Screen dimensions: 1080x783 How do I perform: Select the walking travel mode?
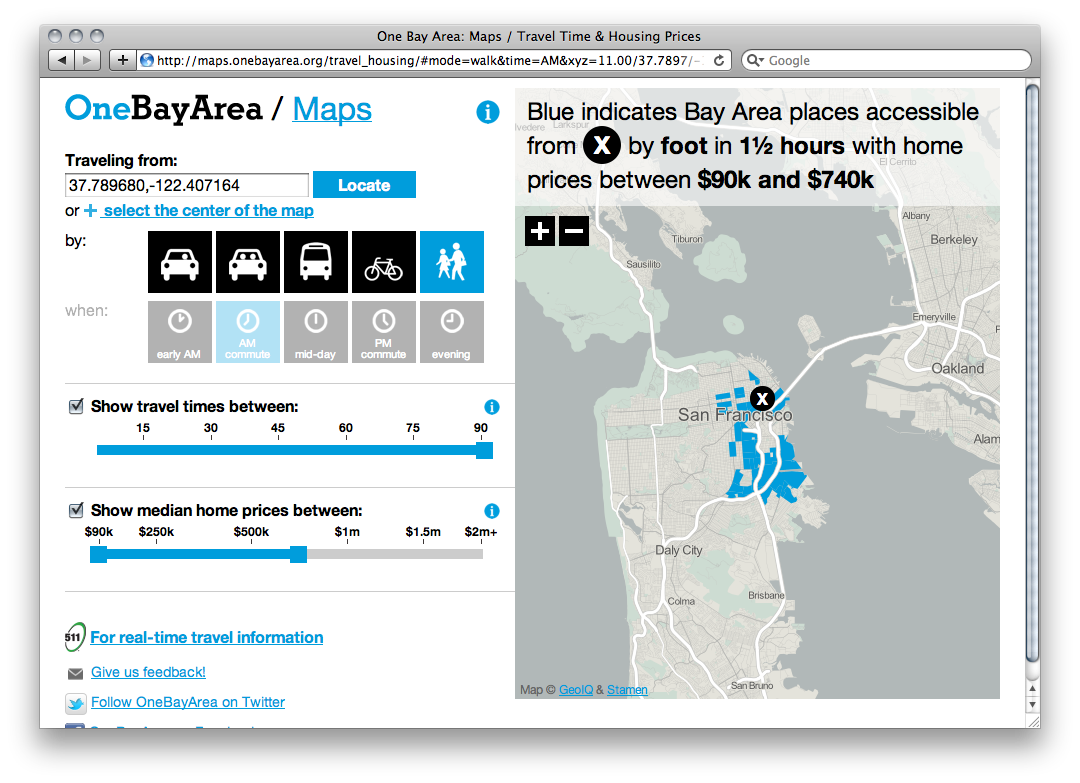coord(452,261)
